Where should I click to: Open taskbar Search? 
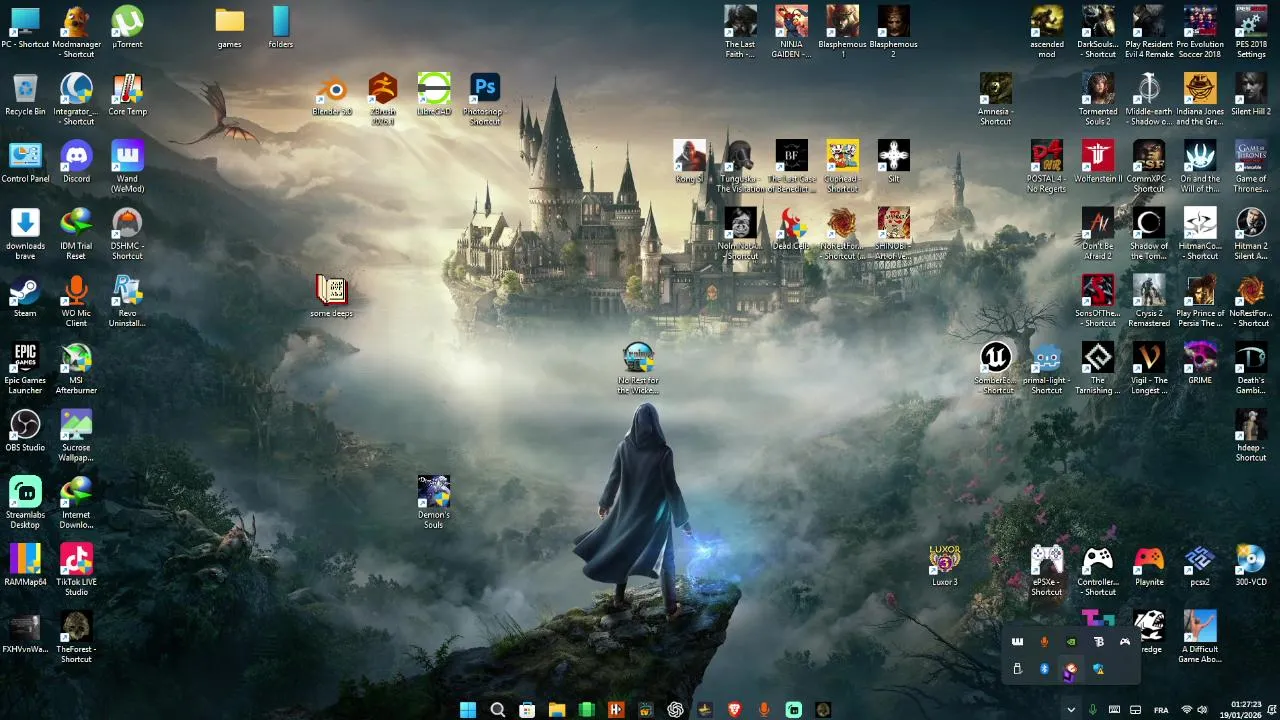[x=497, y=710]
